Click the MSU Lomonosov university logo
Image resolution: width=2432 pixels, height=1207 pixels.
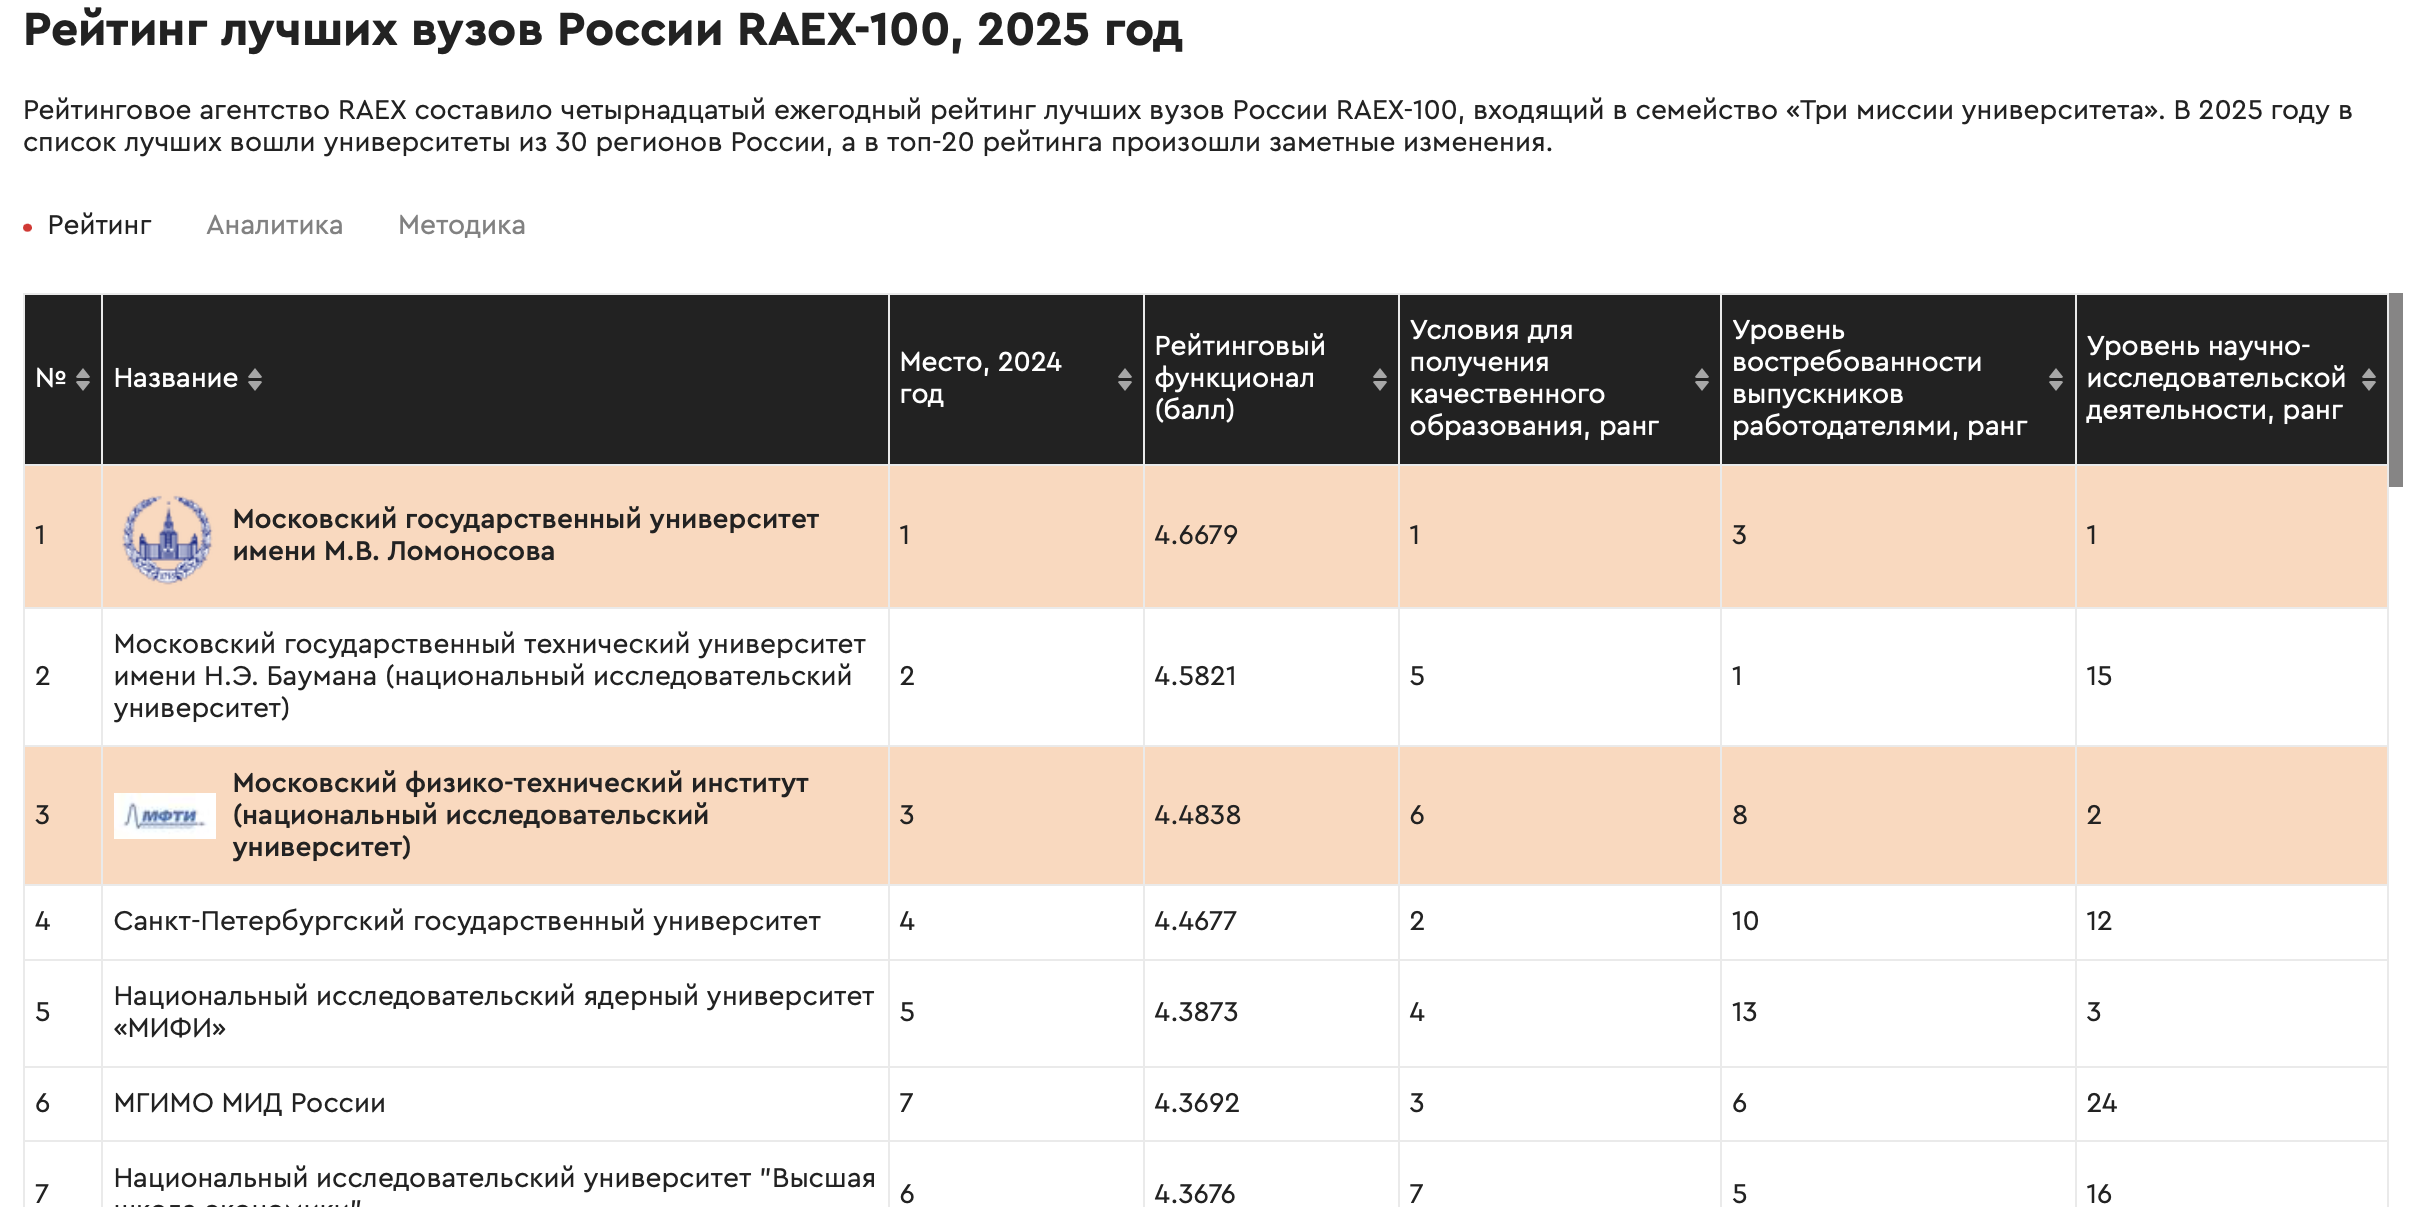coord(167,539)
